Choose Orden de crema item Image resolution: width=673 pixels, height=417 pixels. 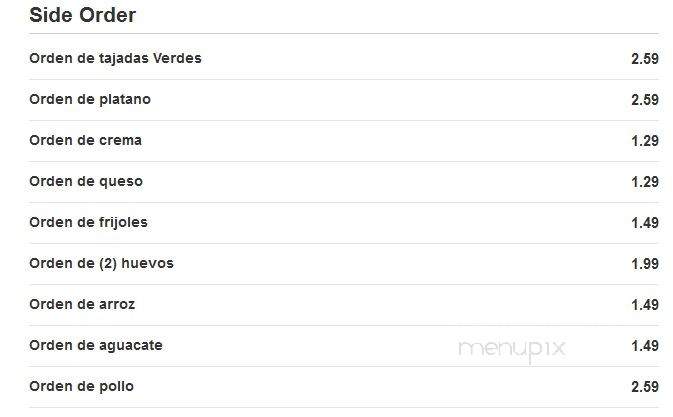(x=85, y=140)
